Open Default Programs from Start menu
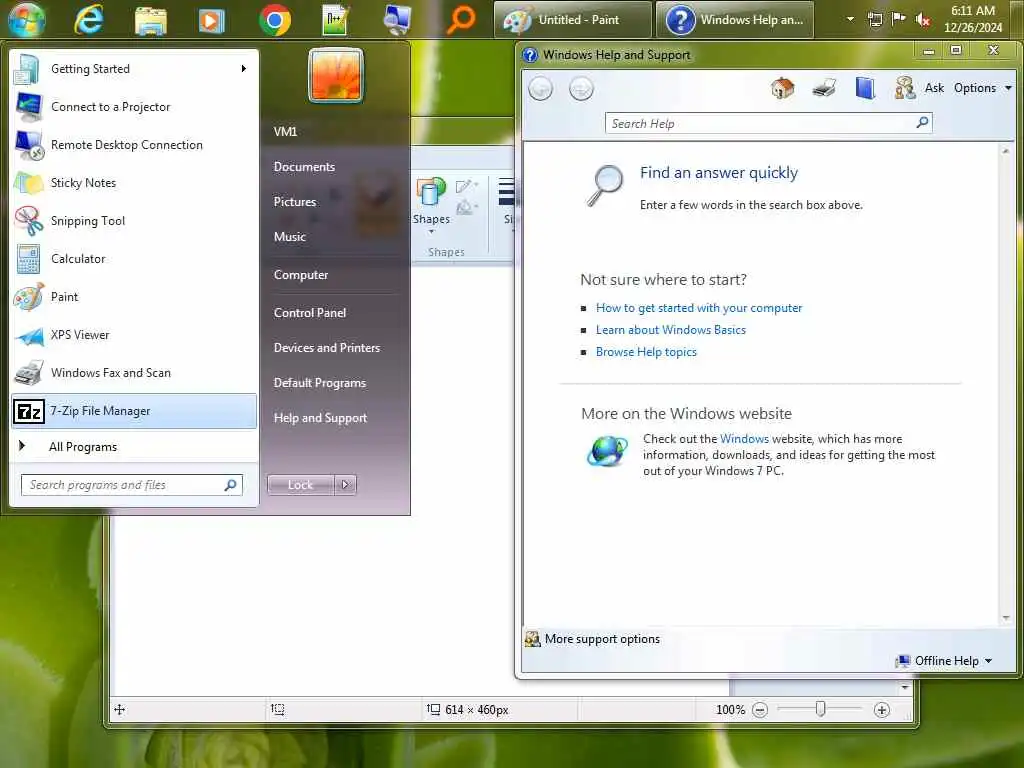Viewport: 1024px width, 768px height. (x=319, y=383)
